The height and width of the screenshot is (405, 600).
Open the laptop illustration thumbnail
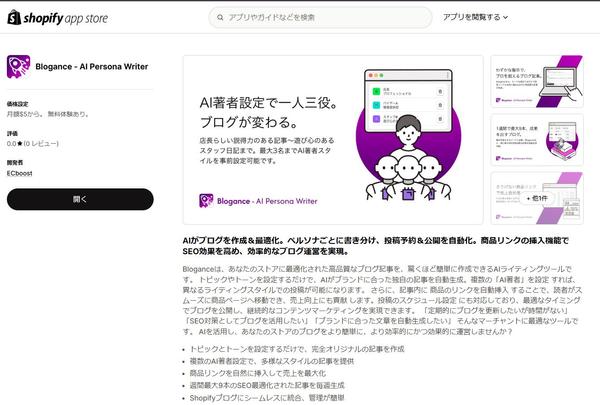537,81
